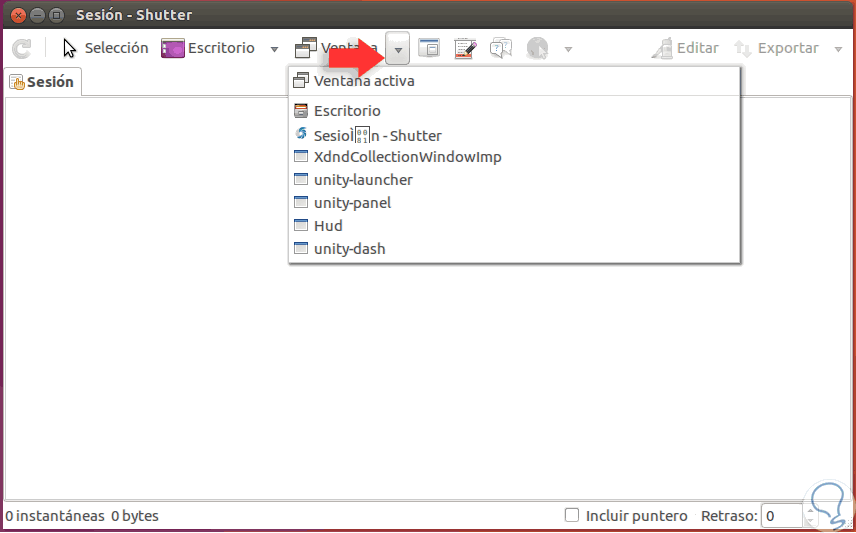
Task: Open the web capture dropdown arrow
Action: point(568,49)
